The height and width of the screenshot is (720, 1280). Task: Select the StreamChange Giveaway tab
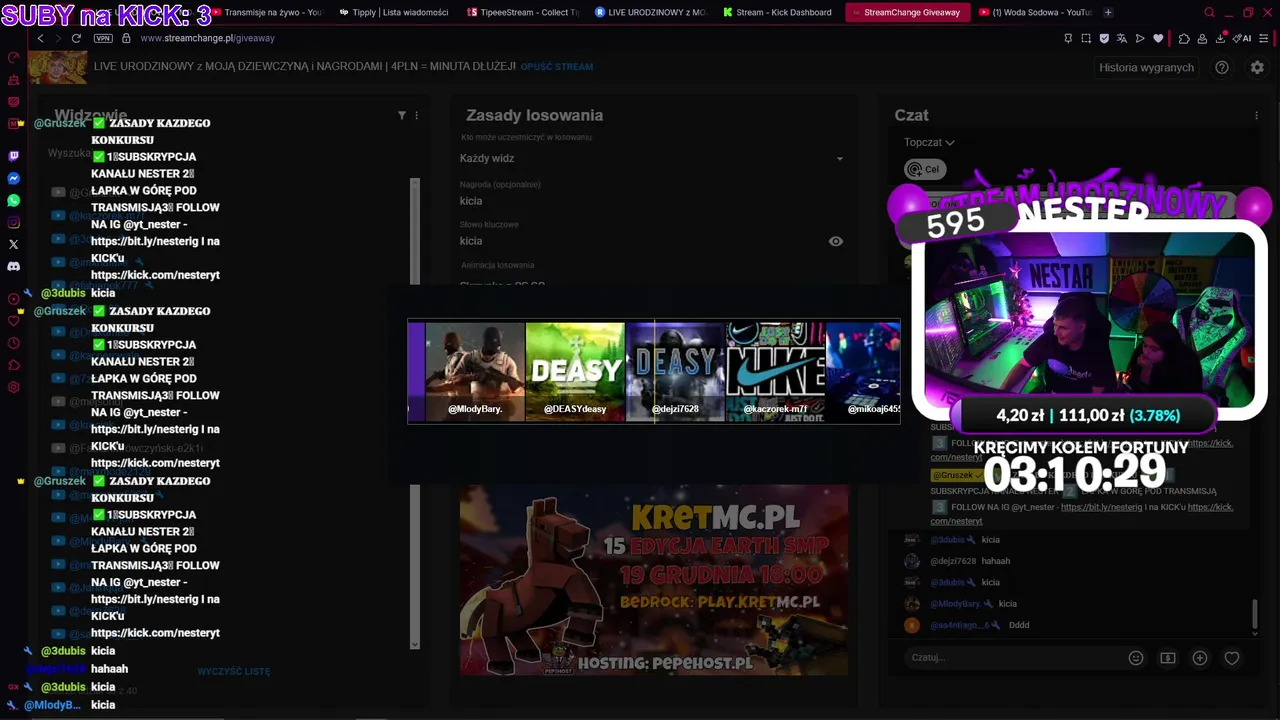click(x=906, y=12)
